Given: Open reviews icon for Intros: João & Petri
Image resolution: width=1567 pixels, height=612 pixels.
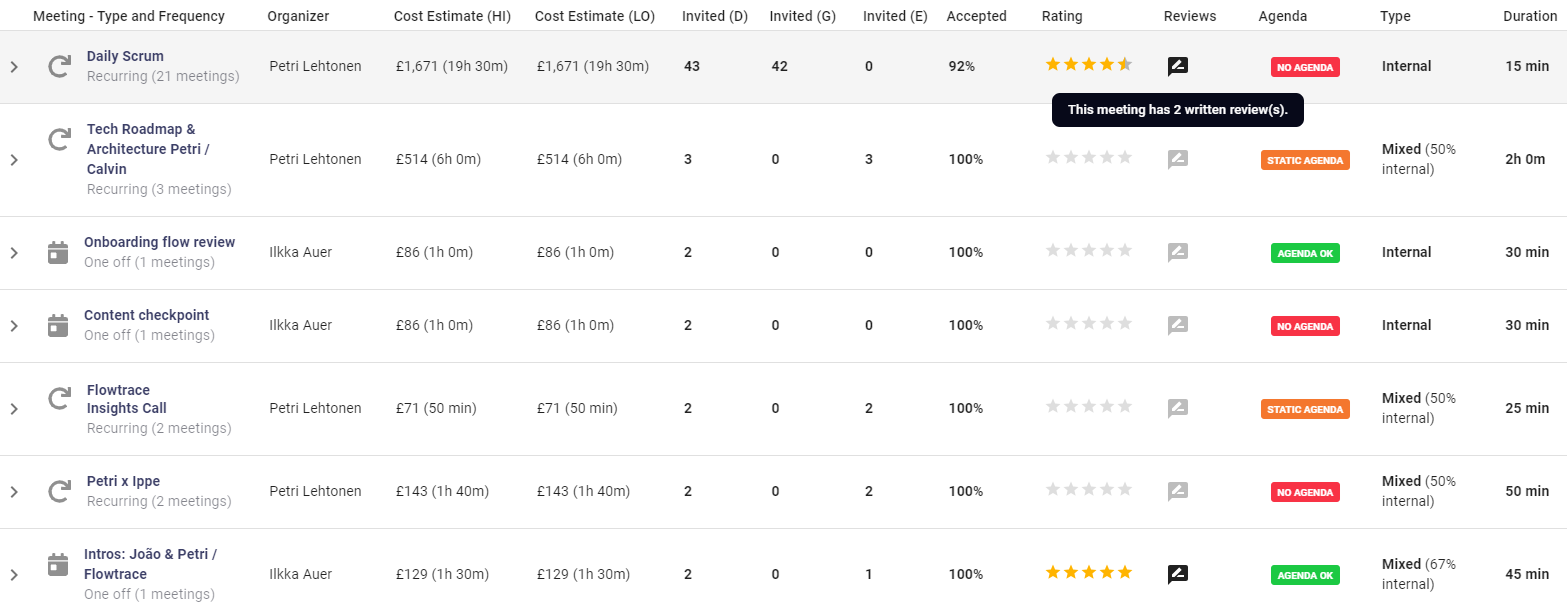Looking at the screenshot, I should pos(1178,574).
